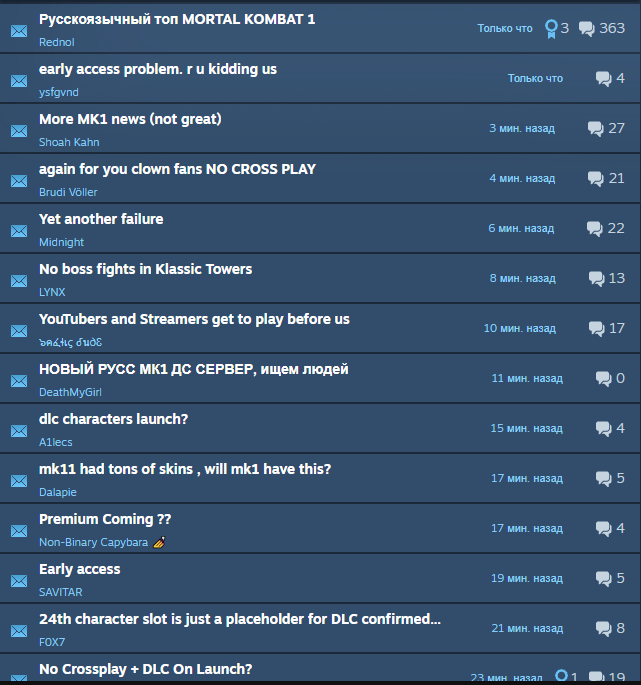Open '24th character slot is just a placeholder' thread
641x685 pixels.
tap(240, 619)
